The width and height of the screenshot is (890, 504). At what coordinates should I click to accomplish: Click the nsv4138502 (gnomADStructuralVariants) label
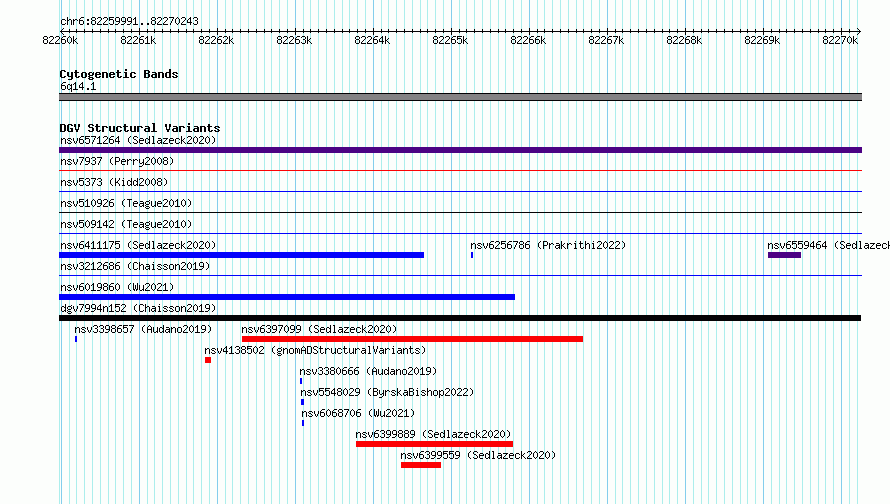[315, 350]
